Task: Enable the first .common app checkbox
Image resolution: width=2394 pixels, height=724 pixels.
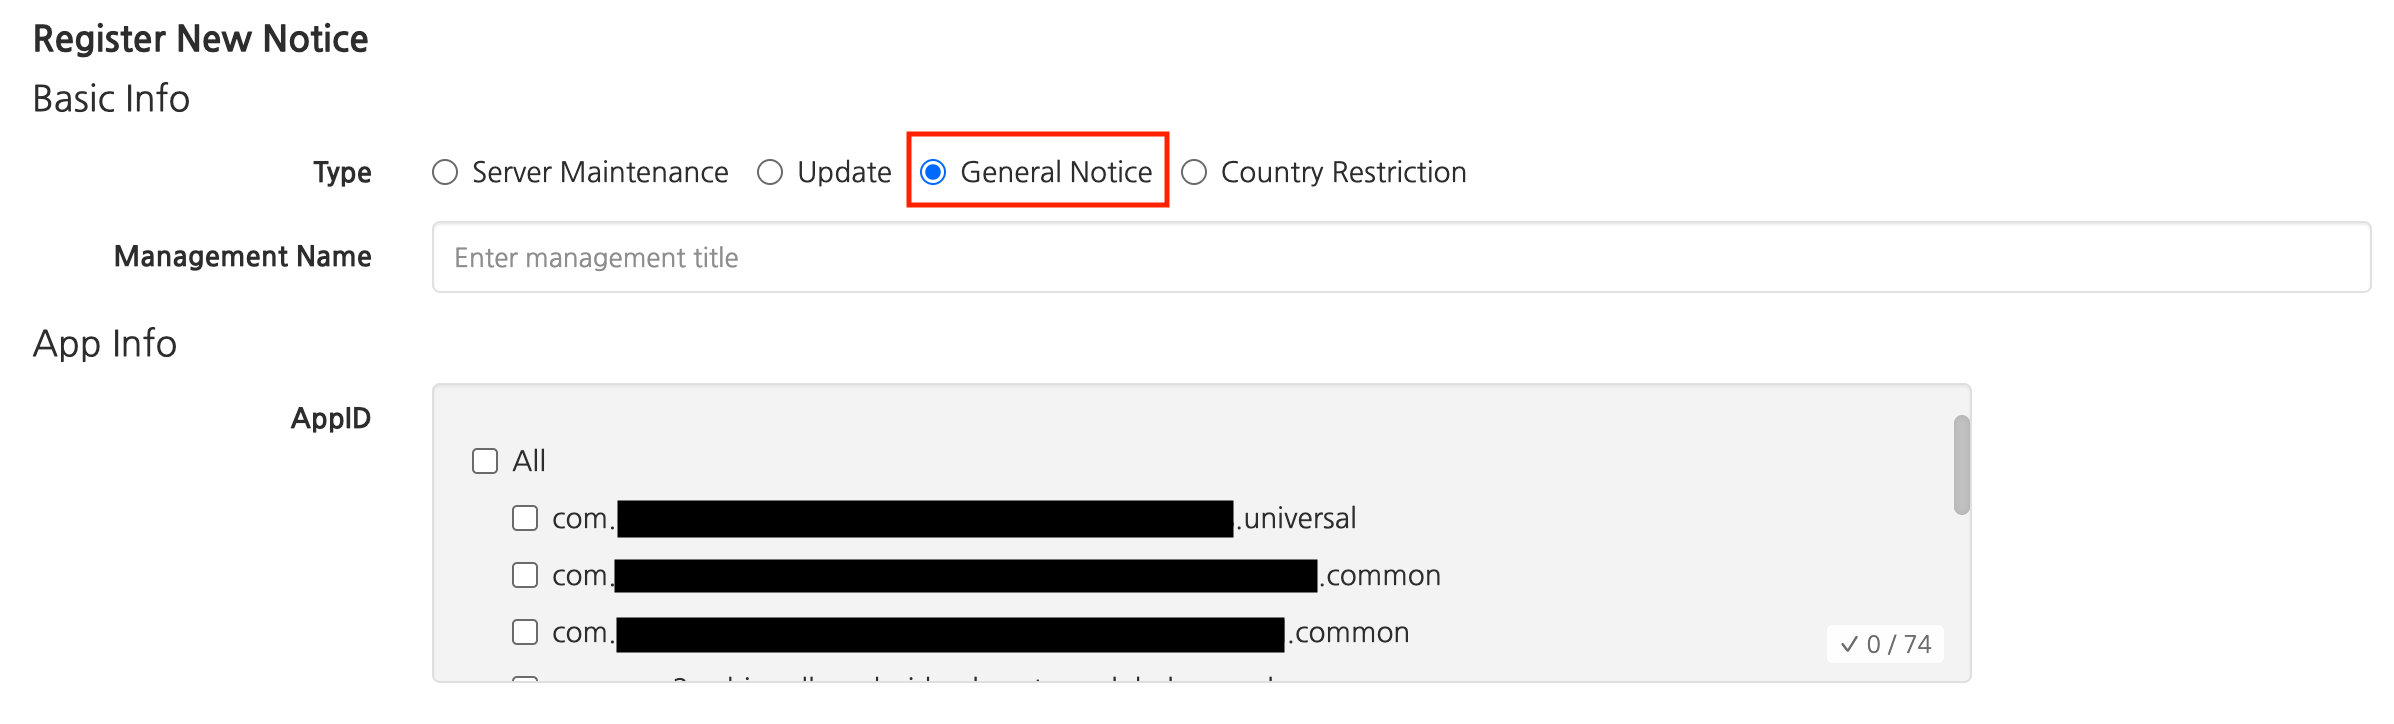Action: click(x=525, y=575)
